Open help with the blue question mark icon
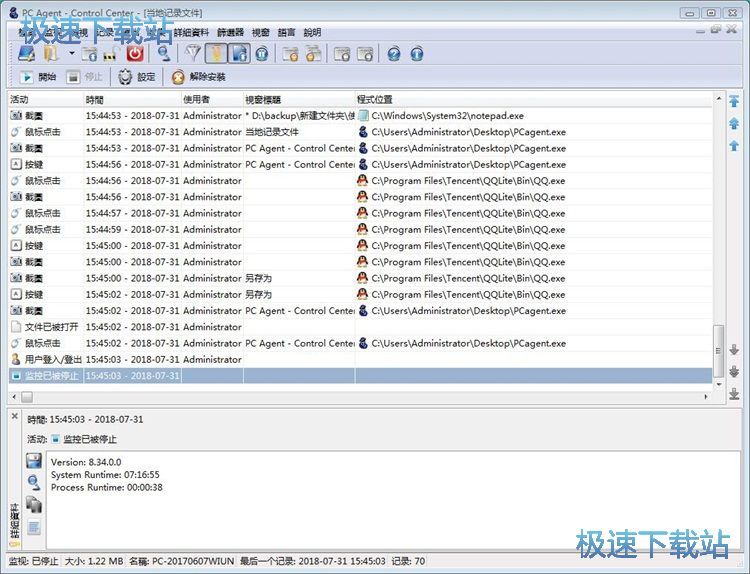 [x=394, y=54]
